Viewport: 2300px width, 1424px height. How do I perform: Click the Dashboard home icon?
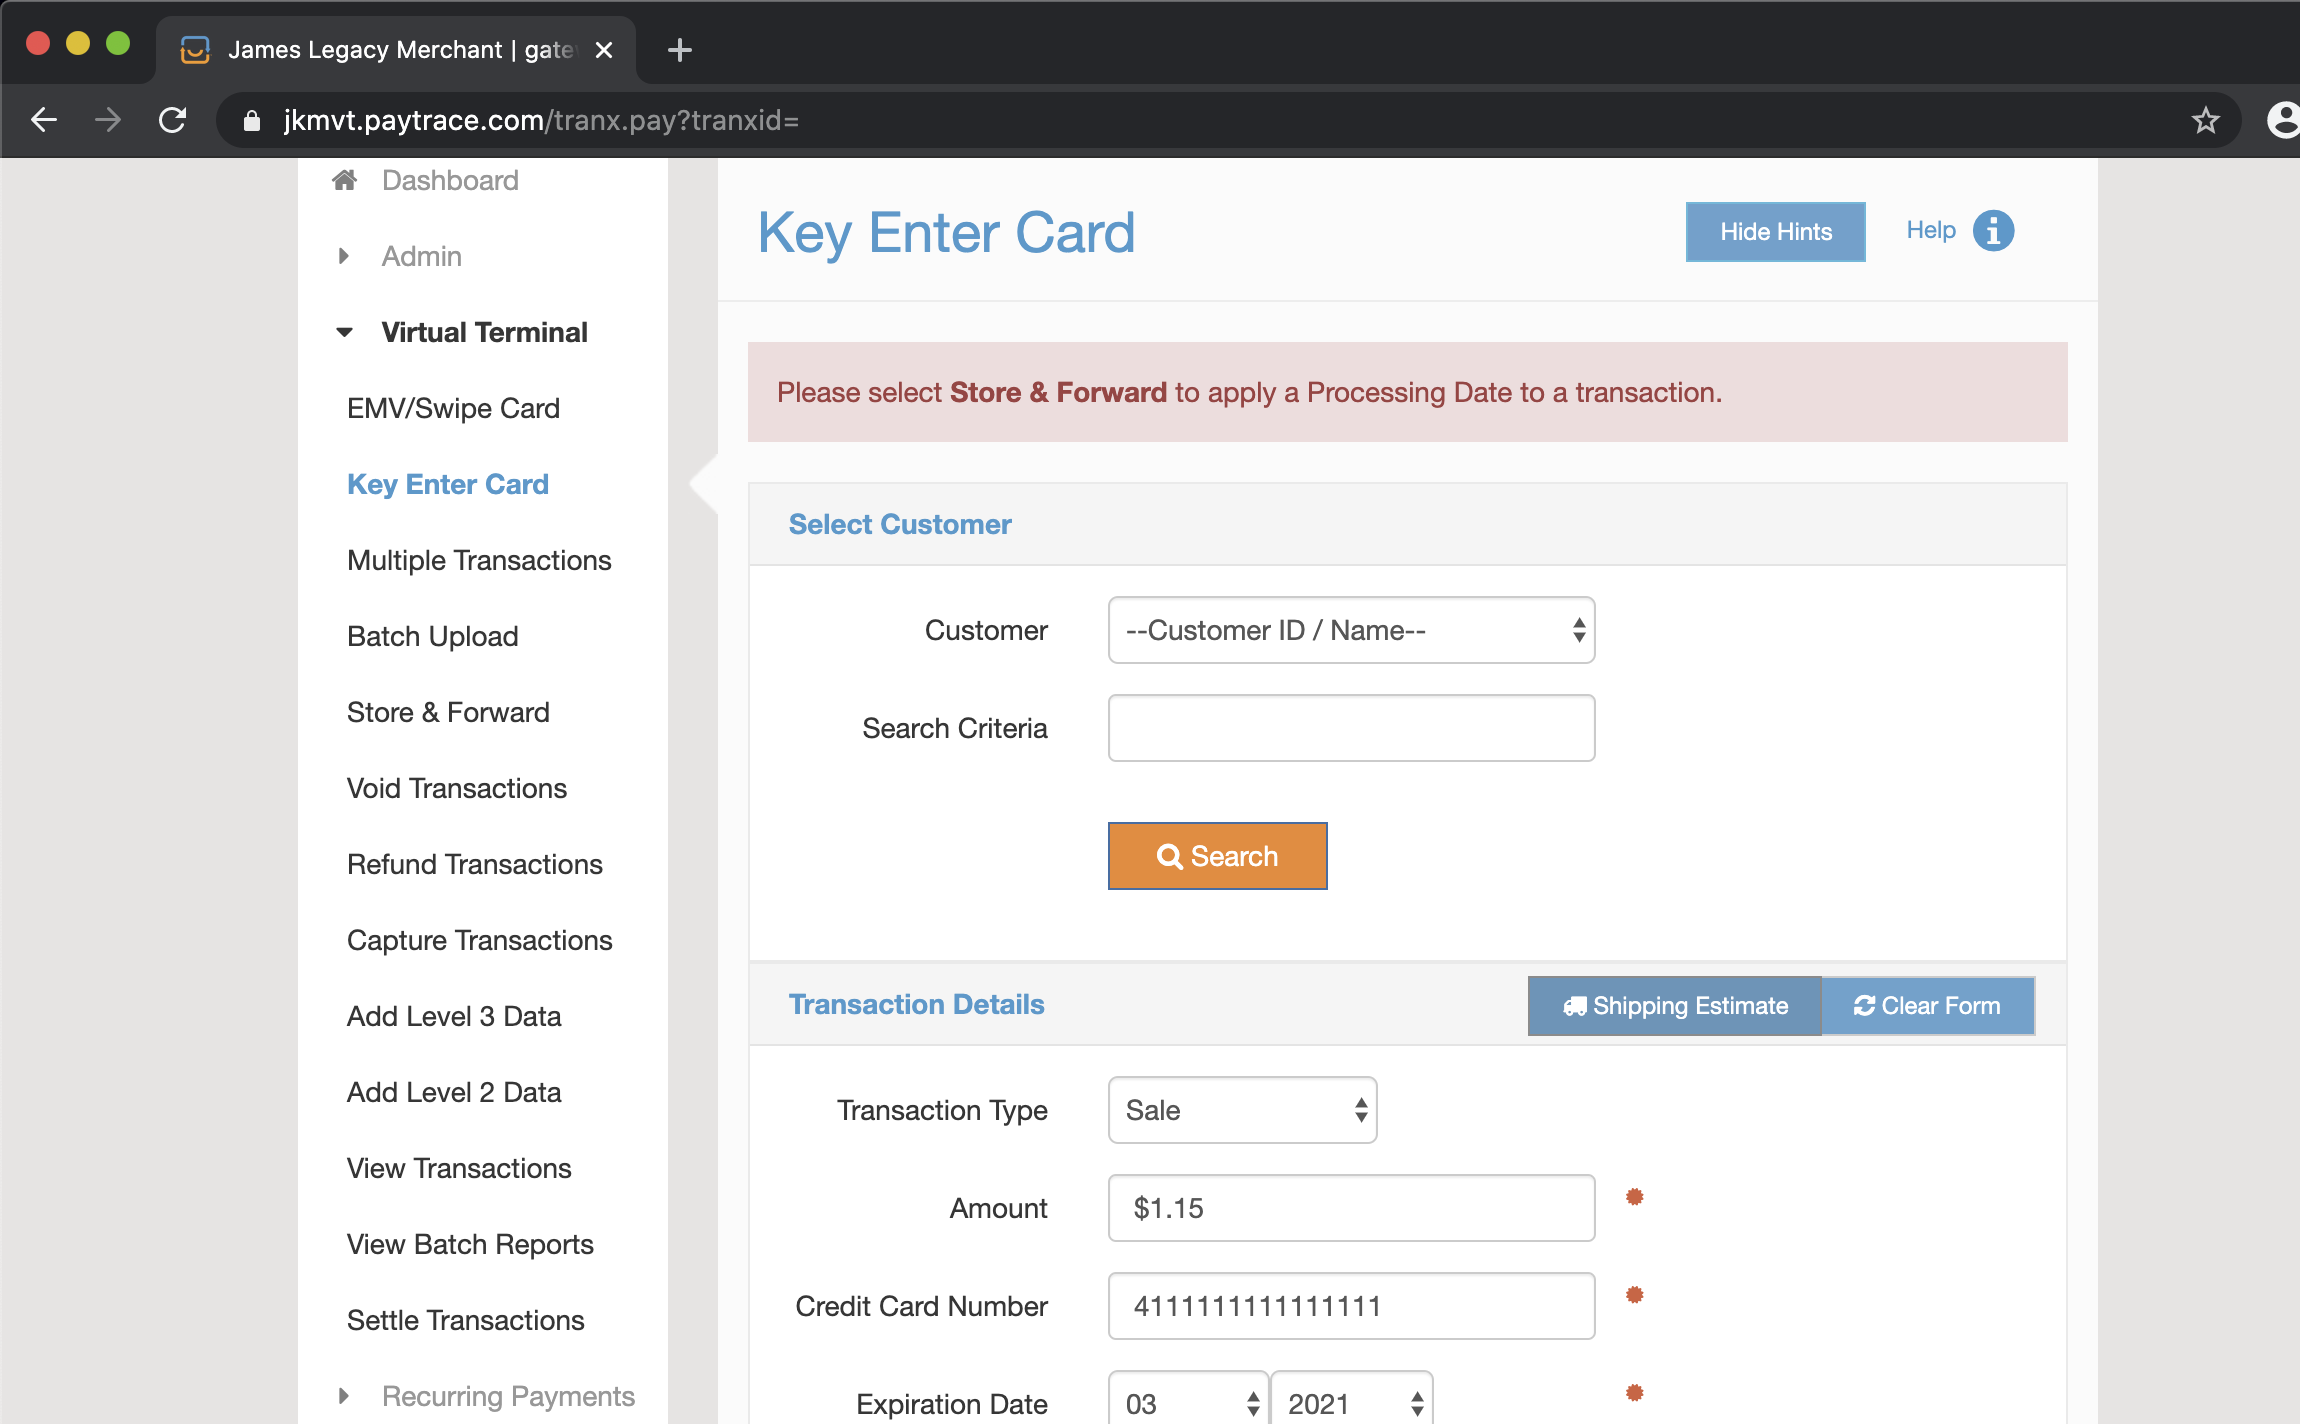(x=345, y=180)
